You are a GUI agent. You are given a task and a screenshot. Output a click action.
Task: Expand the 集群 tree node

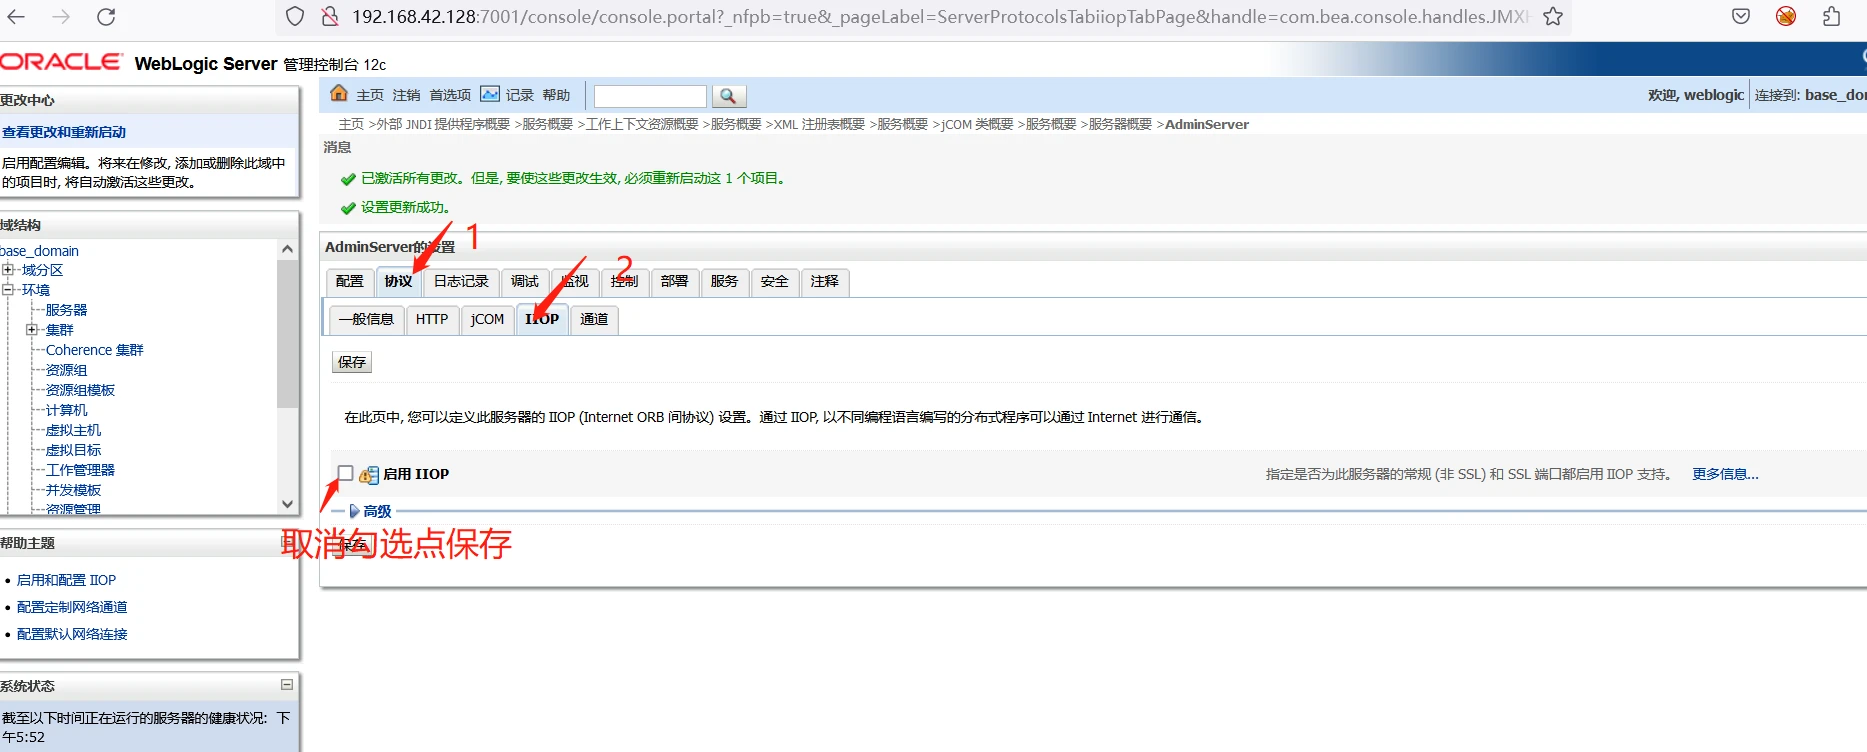click(32, 330)
